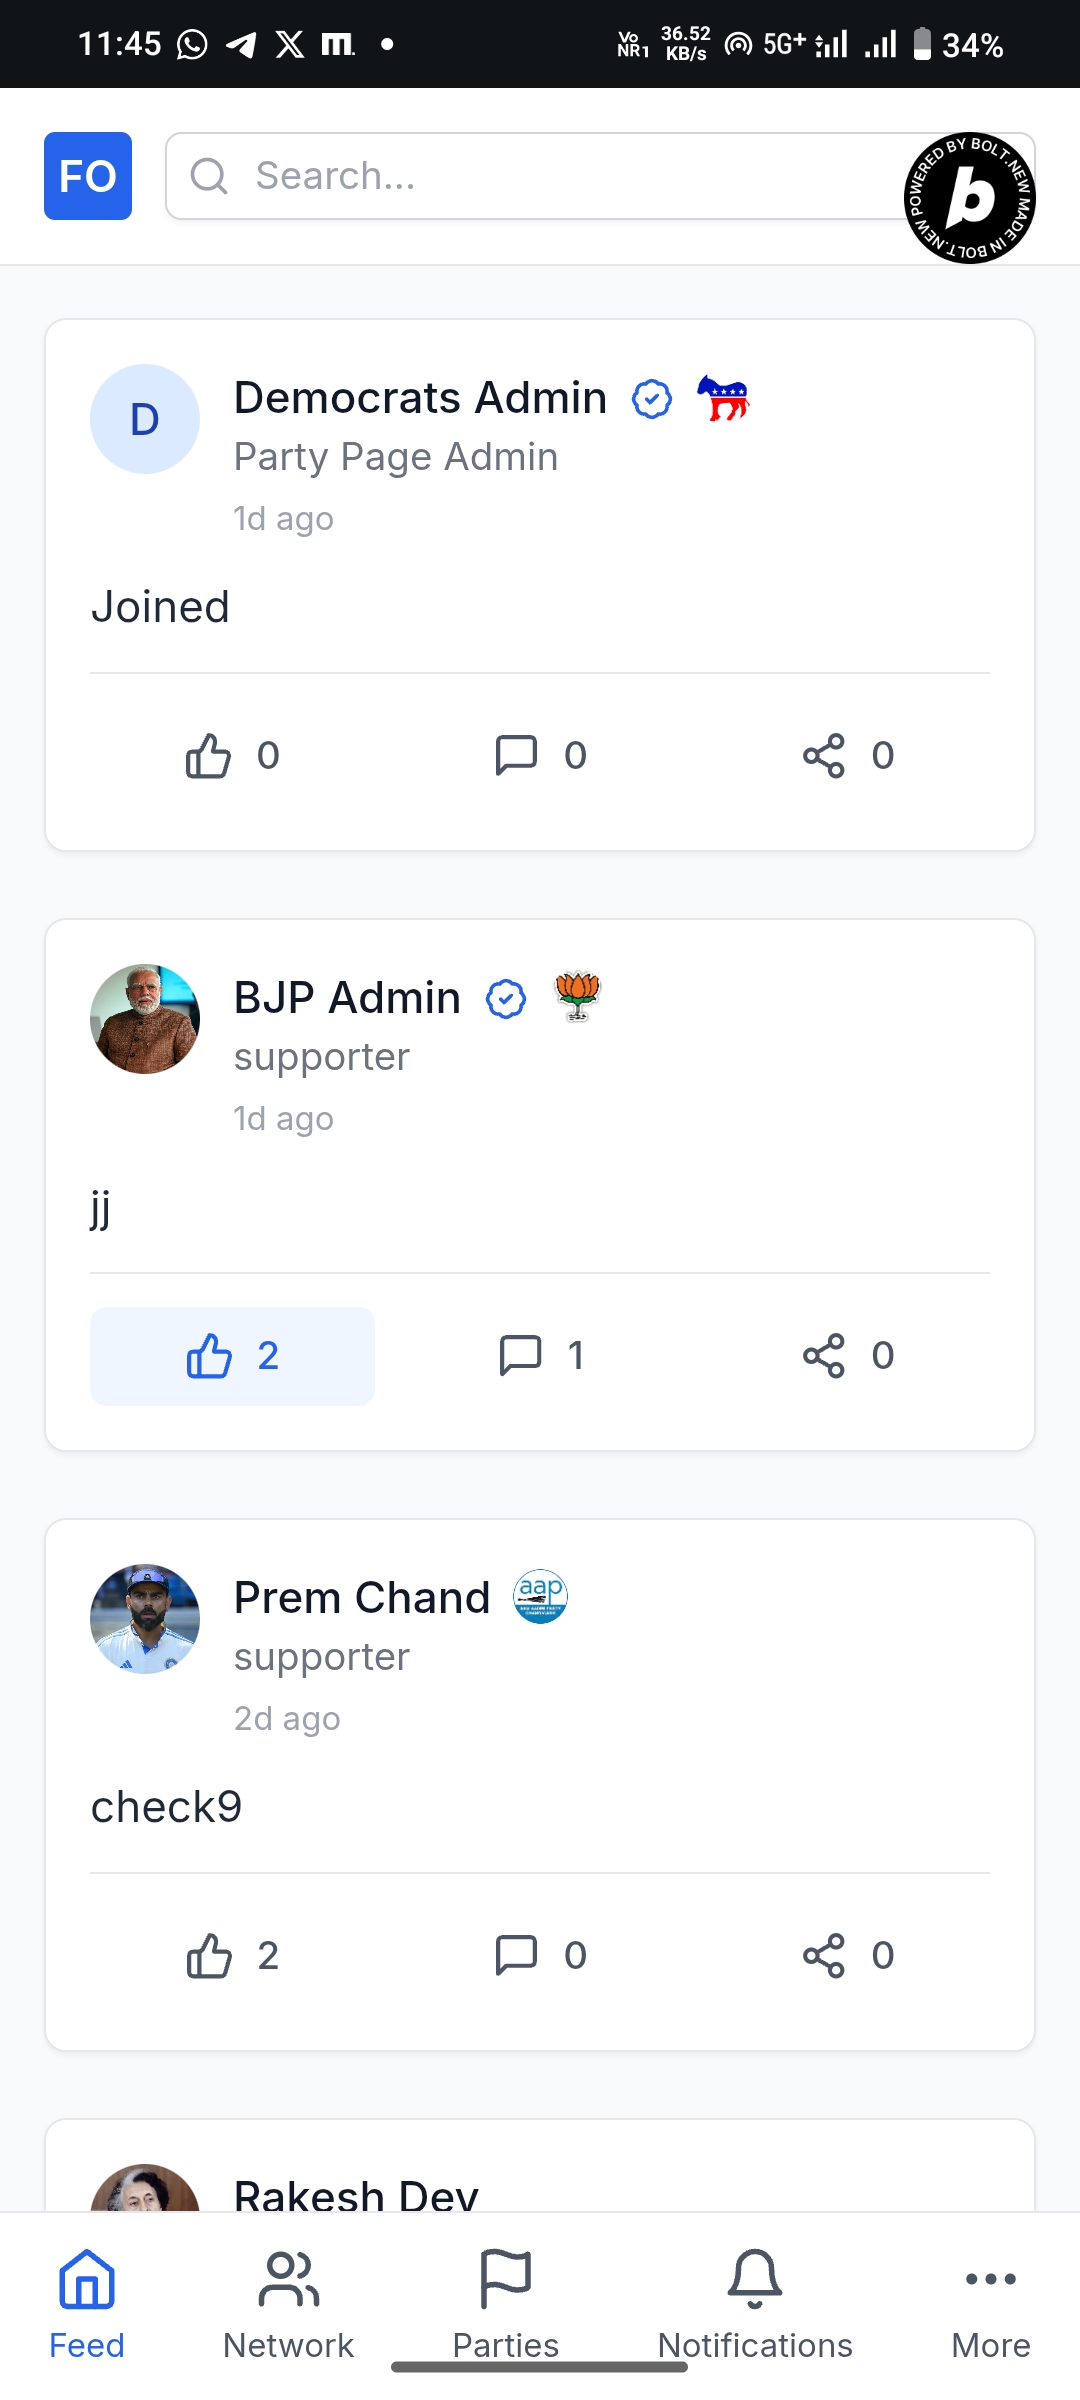Share the BJP Admin post
The height and width of the screenshot is (2400, 1080).
click(x=847, y=1356)
